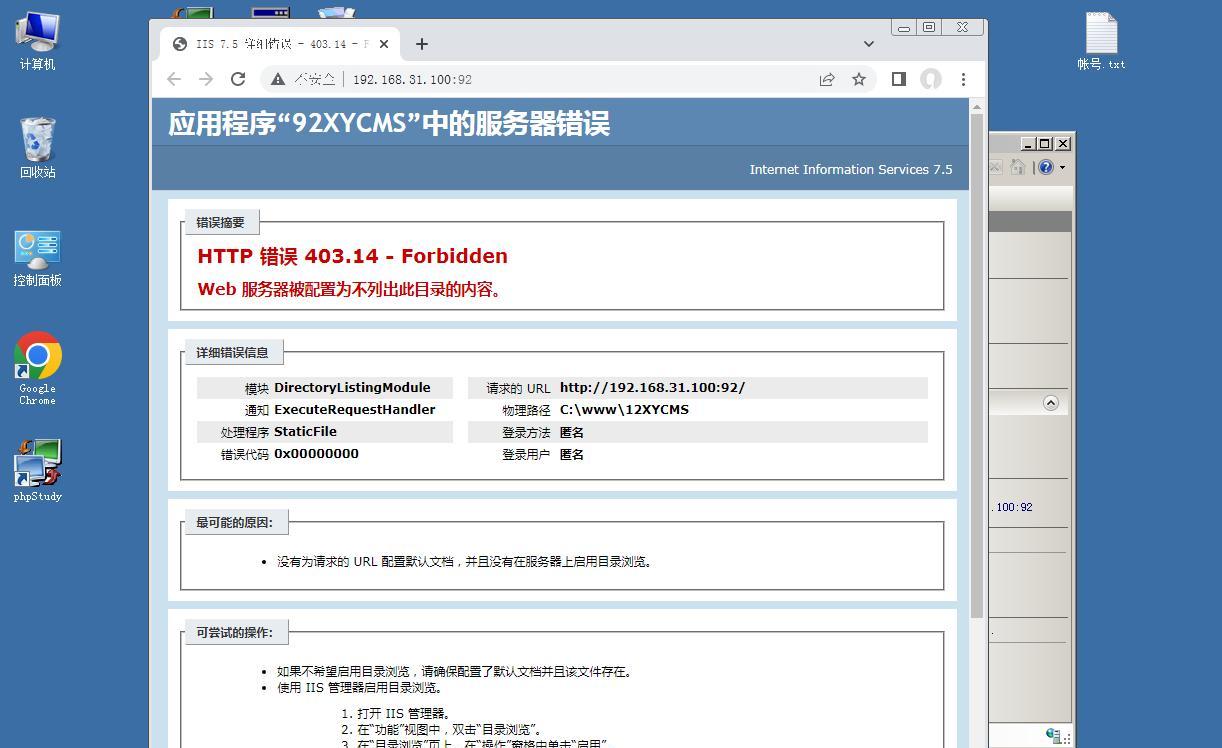Viewport: 1222px width, 748px height.
Task: Open the 控制面板 control panel icon
Action: coord(37,258)
